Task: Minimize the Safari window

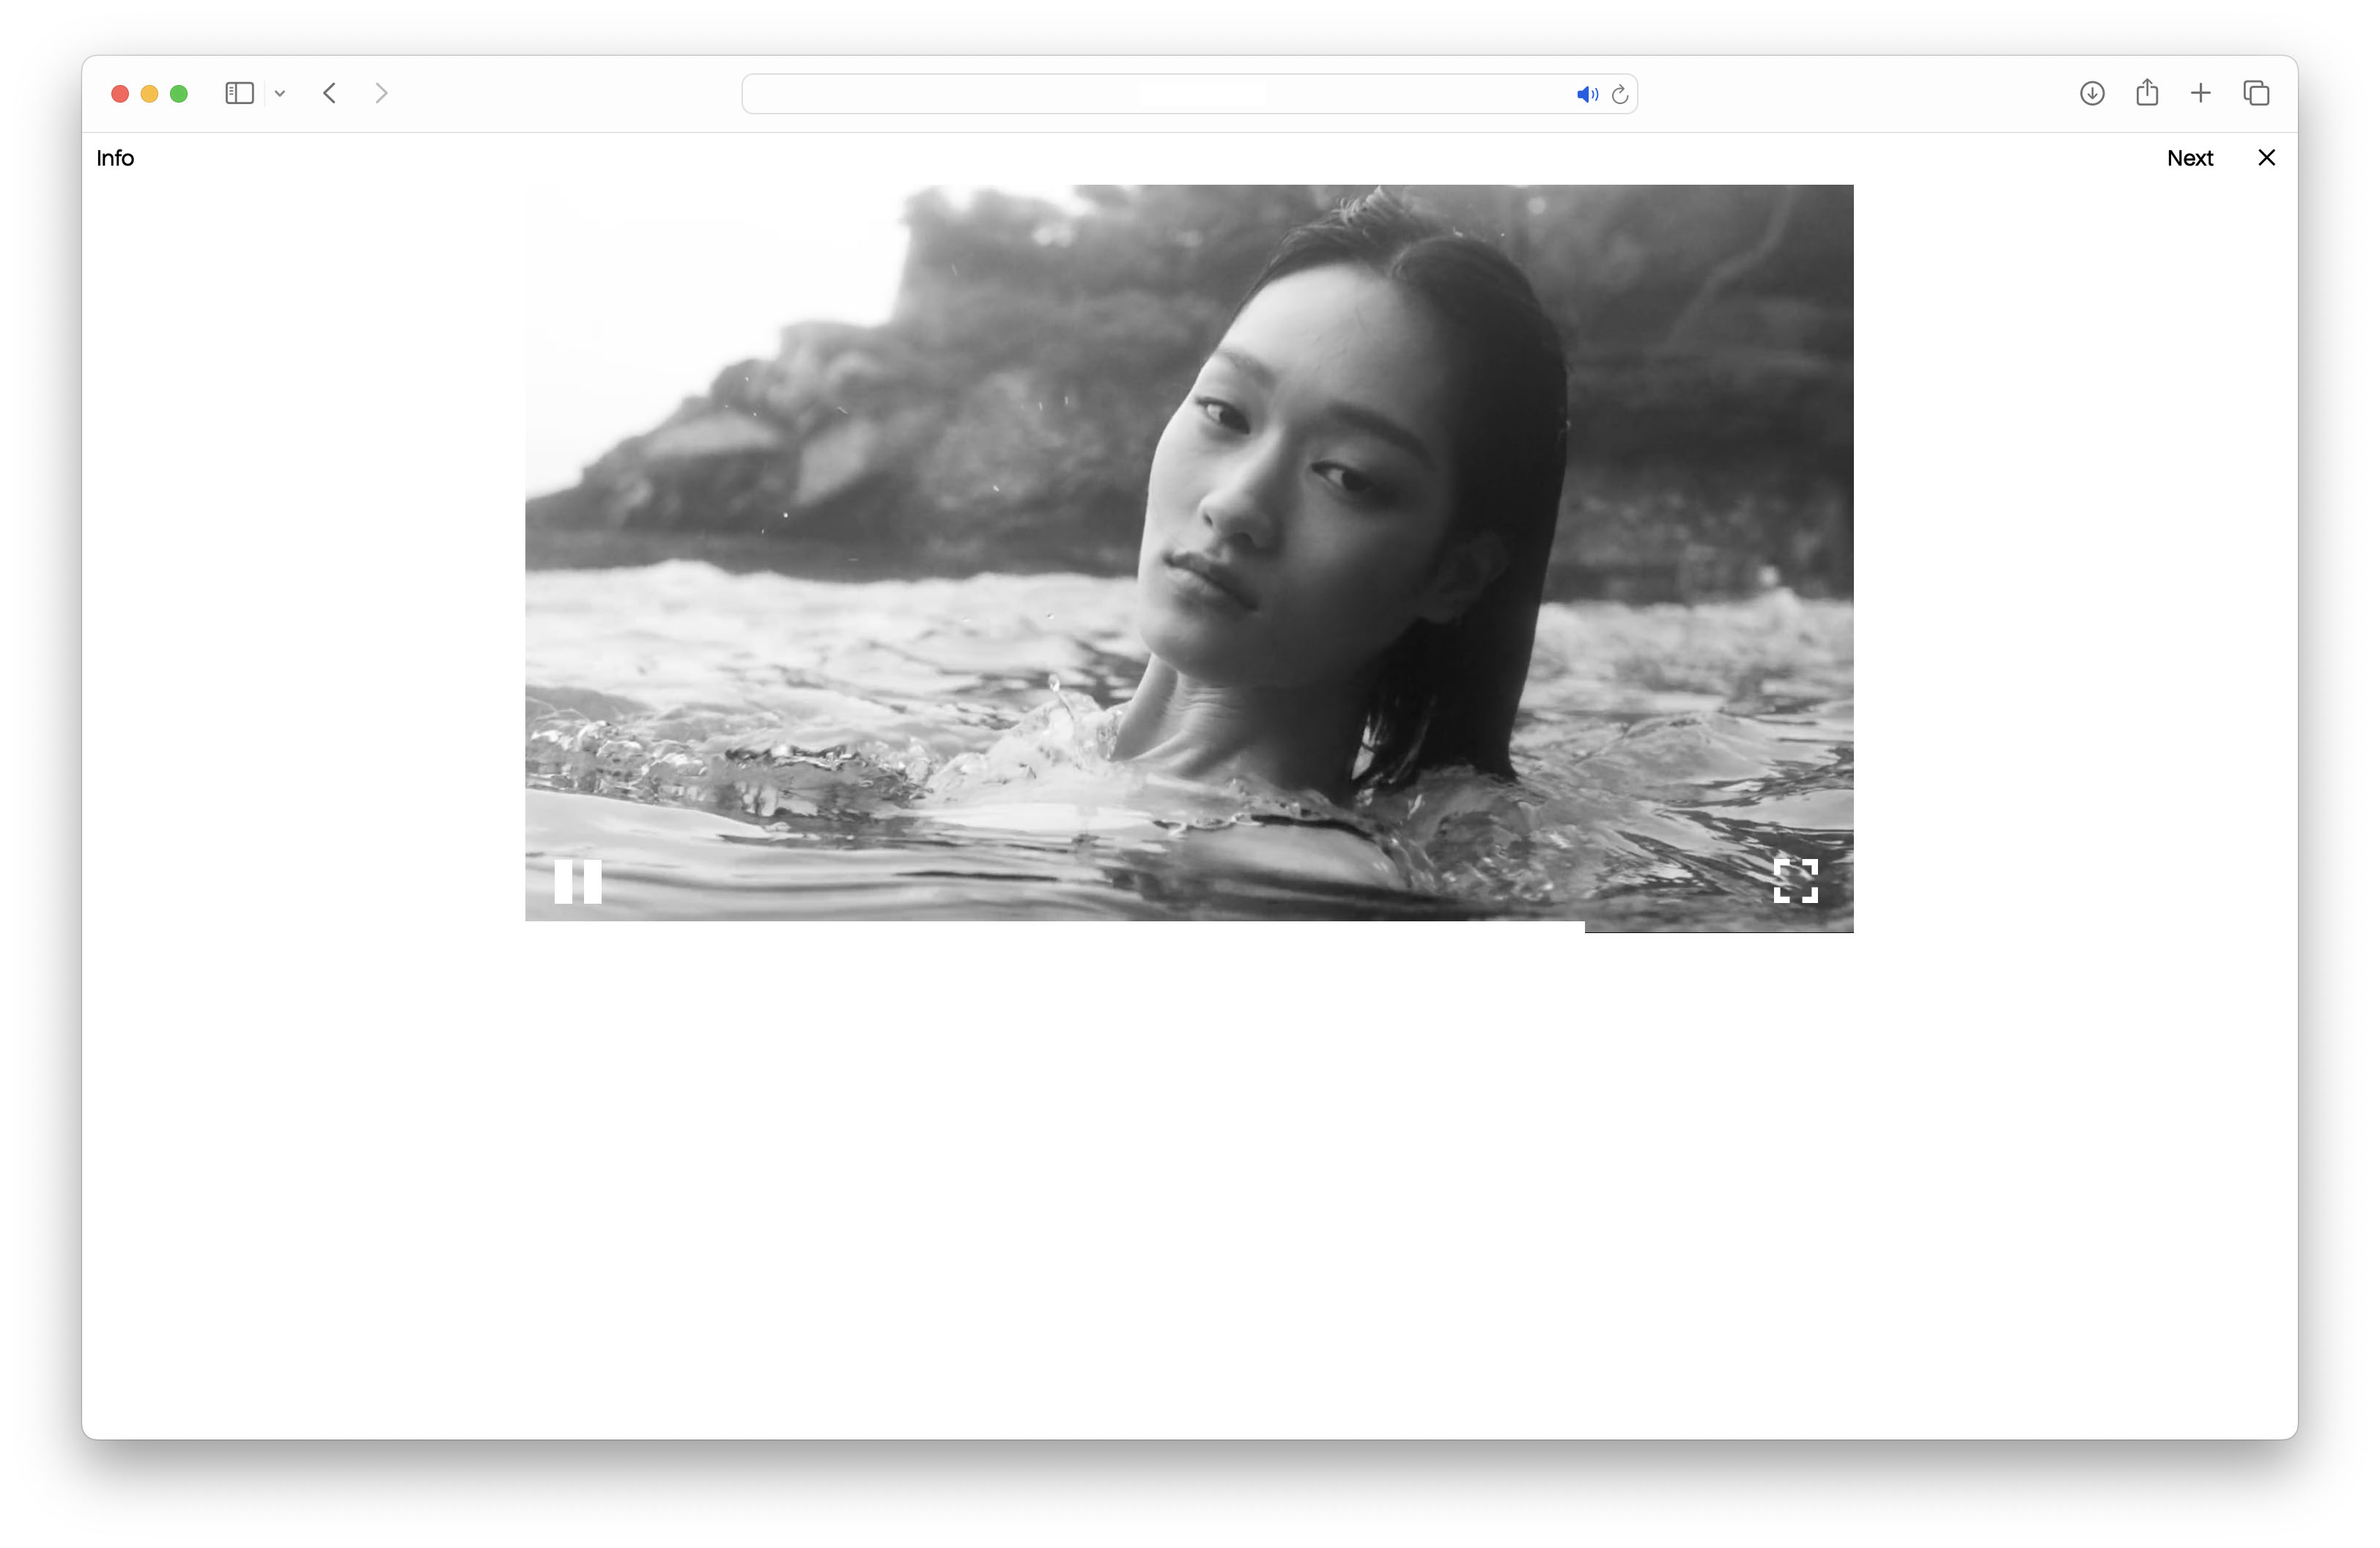Action: coord(149,94)
